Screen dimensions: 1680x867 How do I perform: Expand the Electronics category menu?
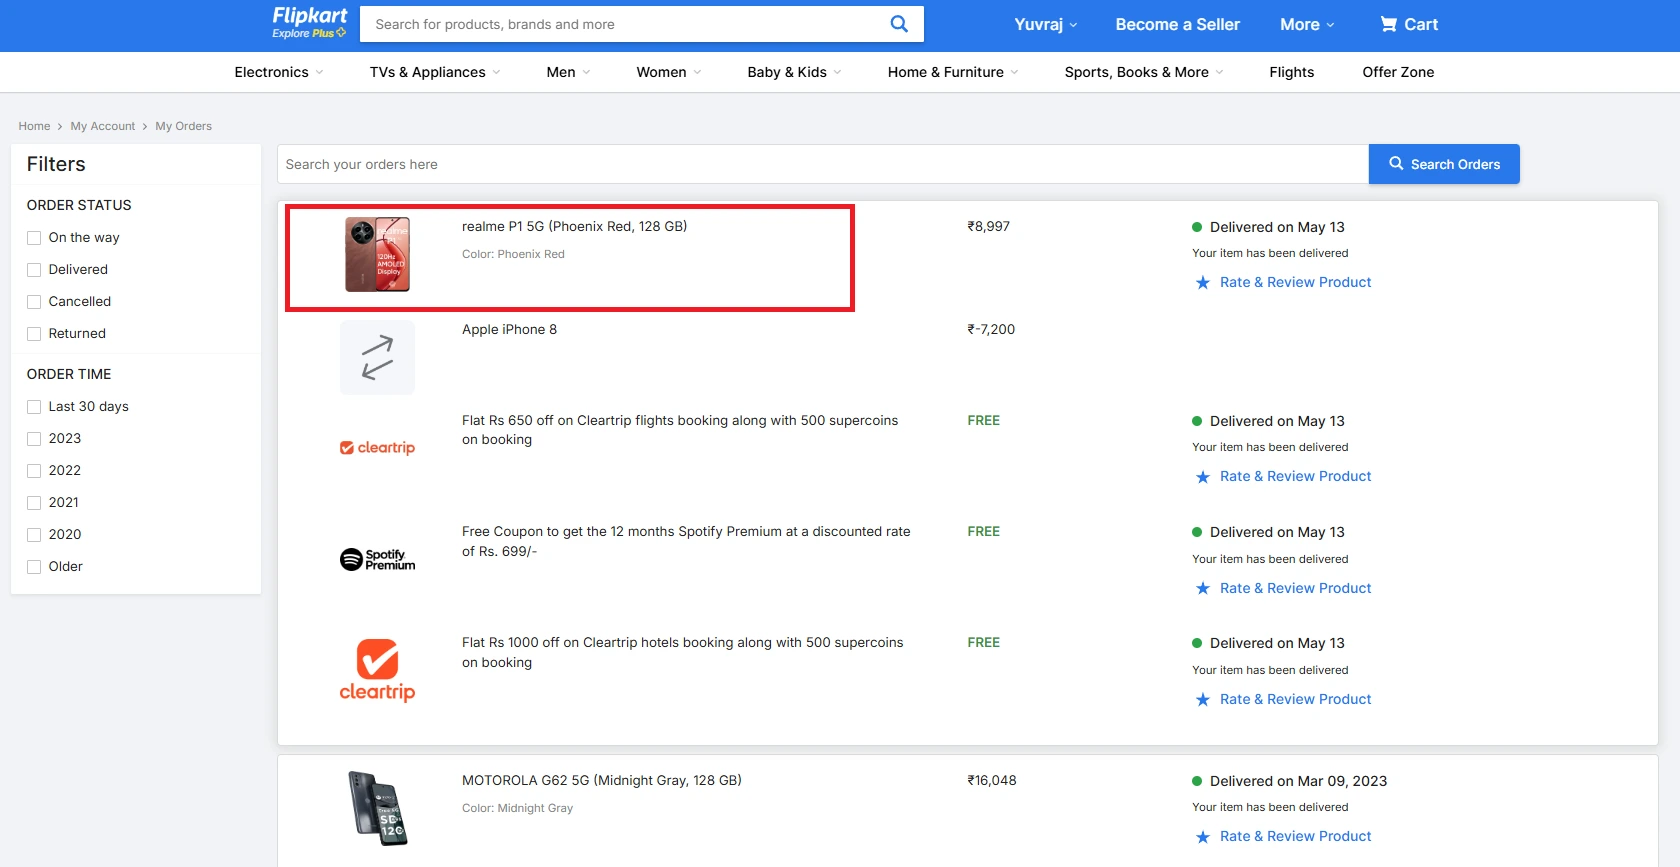pyautogui.click(x=279, y=72)
